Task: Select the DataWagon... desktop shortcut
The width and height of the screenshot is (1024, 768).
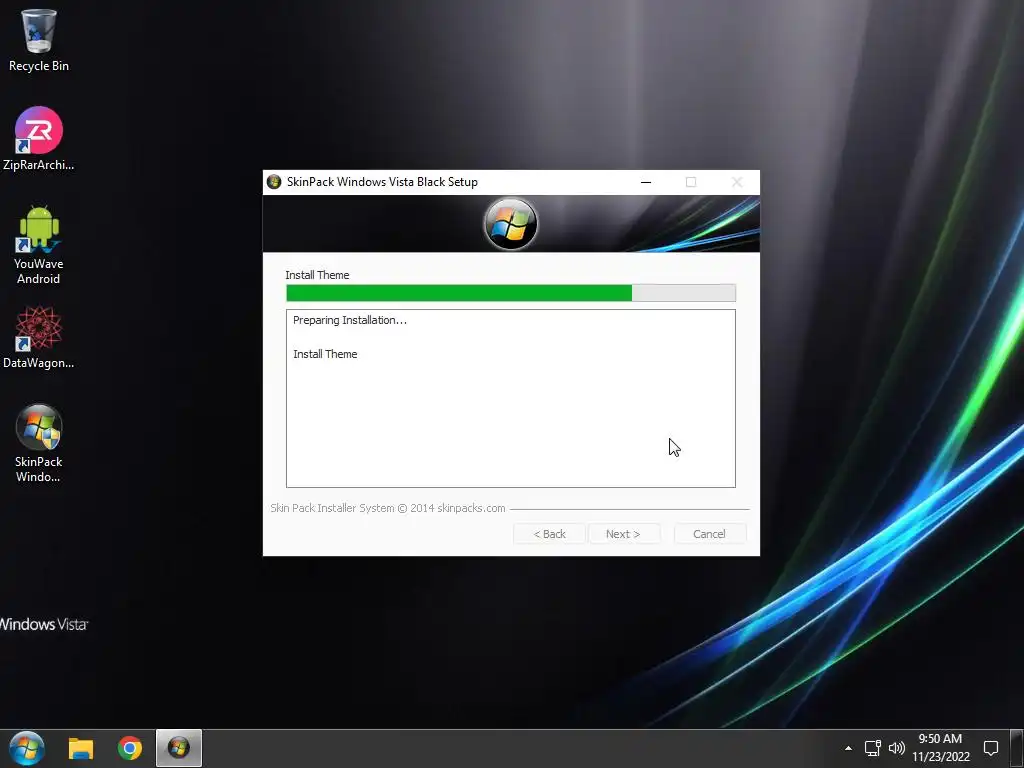Action: [39, 338]
